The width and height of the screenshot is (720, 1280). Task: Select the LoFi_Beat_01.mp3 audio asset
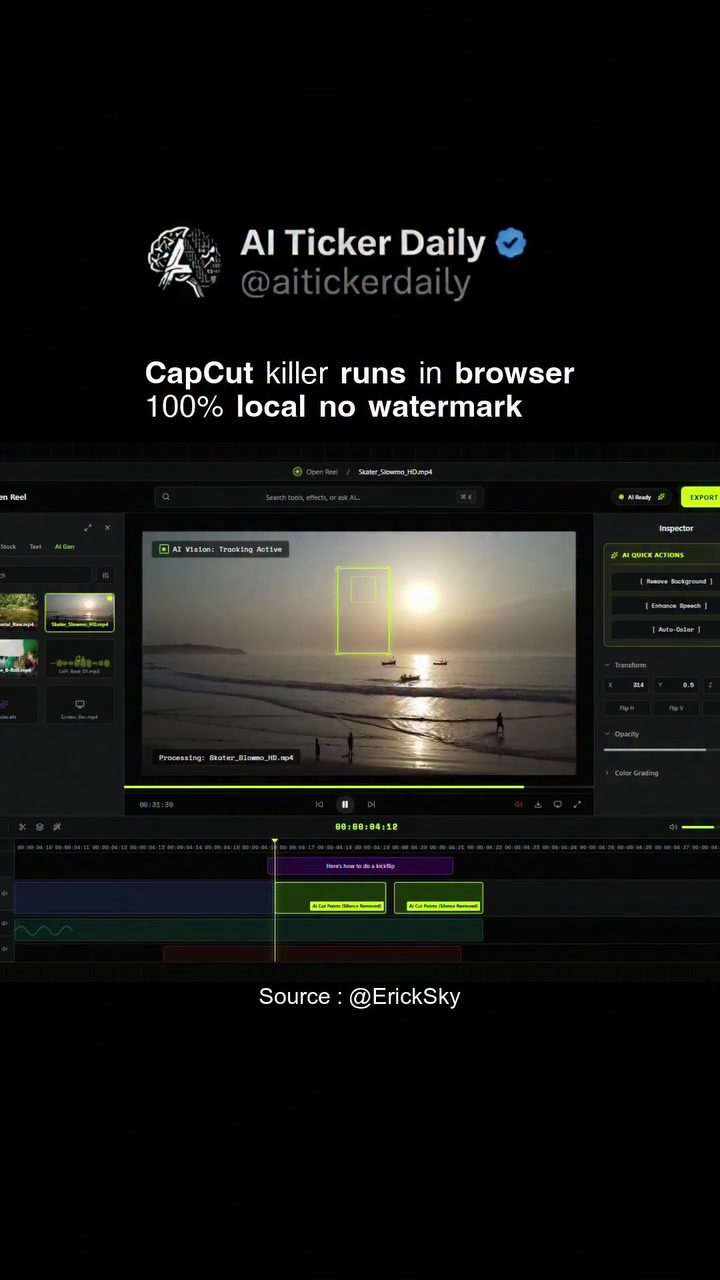pyautogui.click(x=80, y=659)
